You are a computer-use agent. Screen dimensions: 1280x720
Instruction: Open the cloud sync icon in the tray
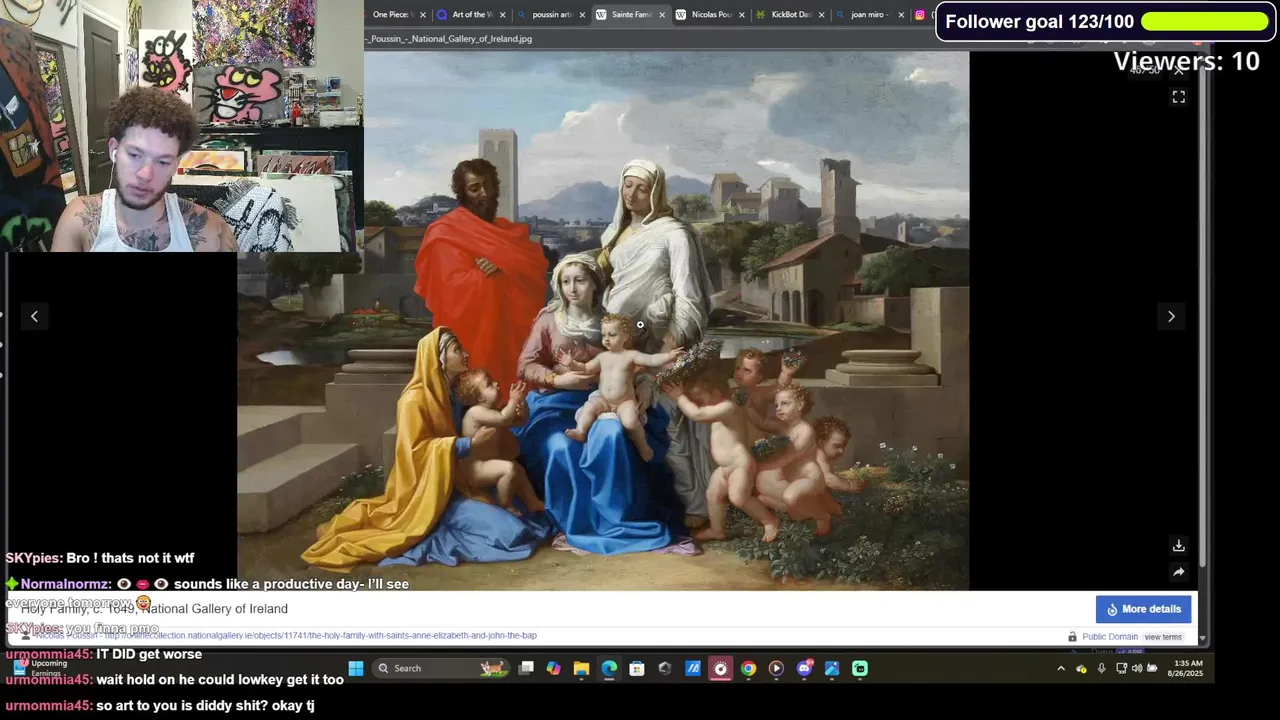[x=1081, y=668]
